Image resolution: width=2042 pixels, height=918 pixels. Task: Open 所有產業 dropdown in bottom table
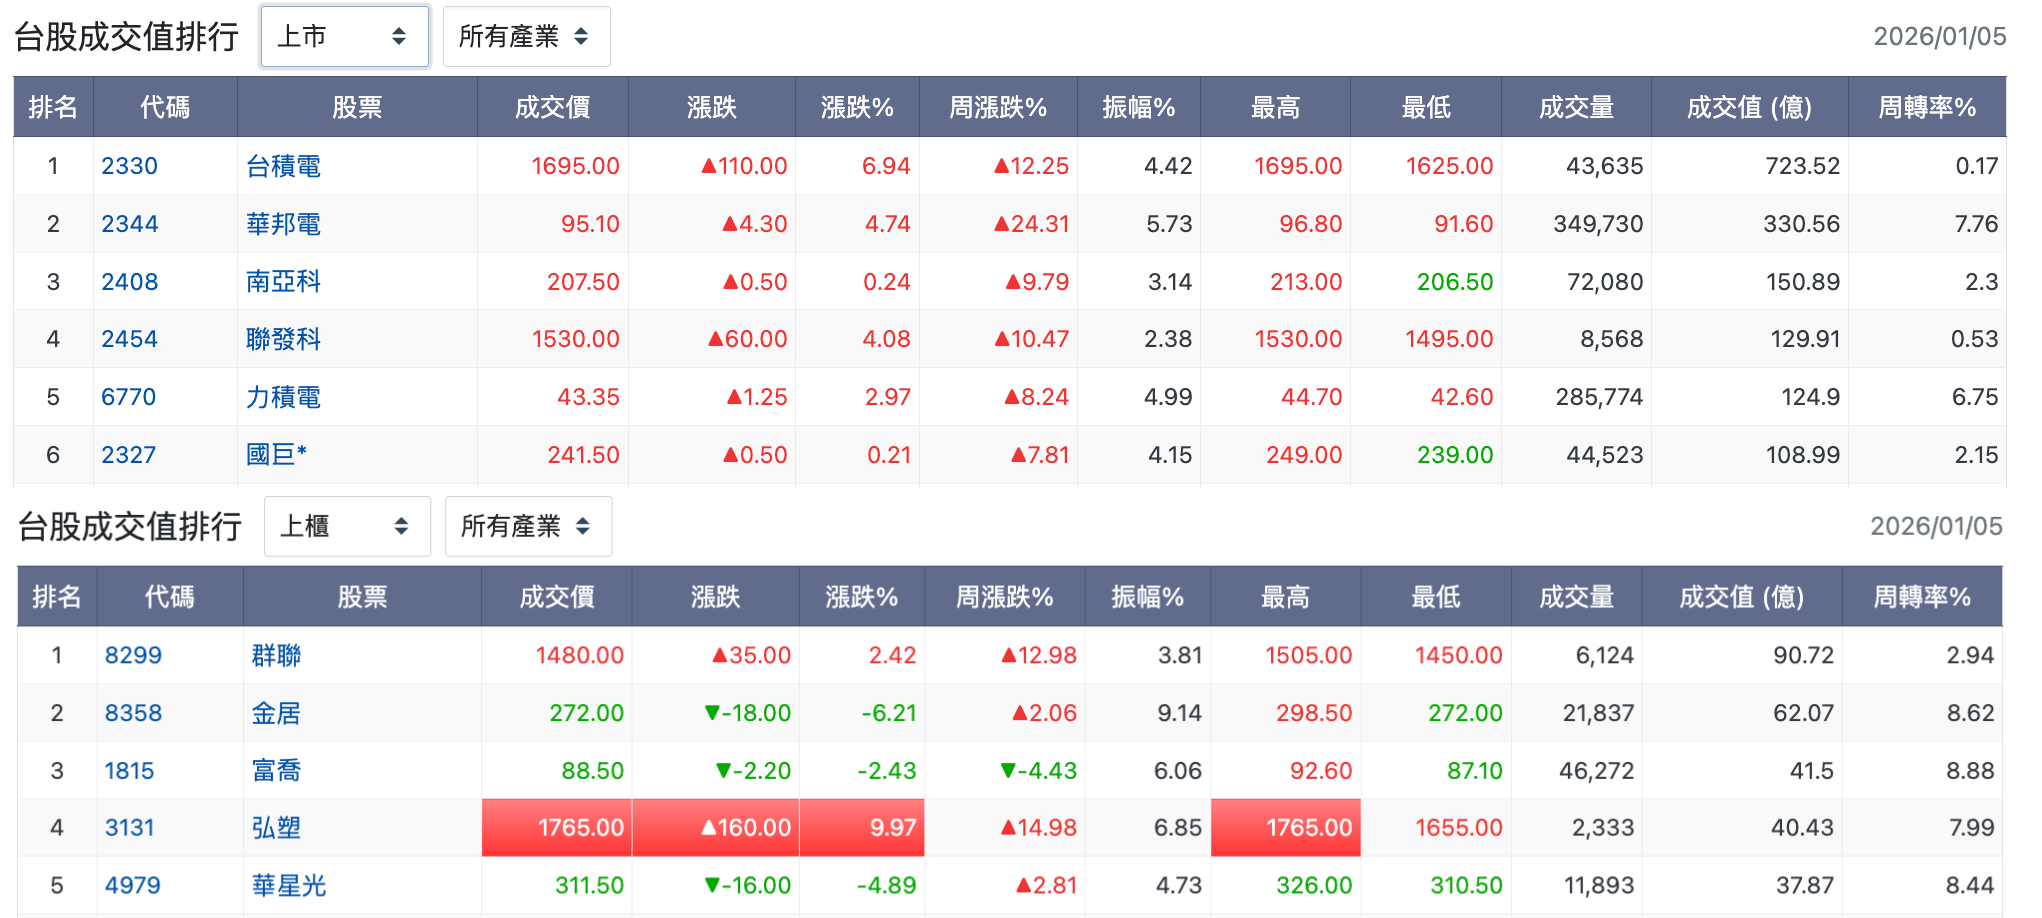[x=528, y=526]
